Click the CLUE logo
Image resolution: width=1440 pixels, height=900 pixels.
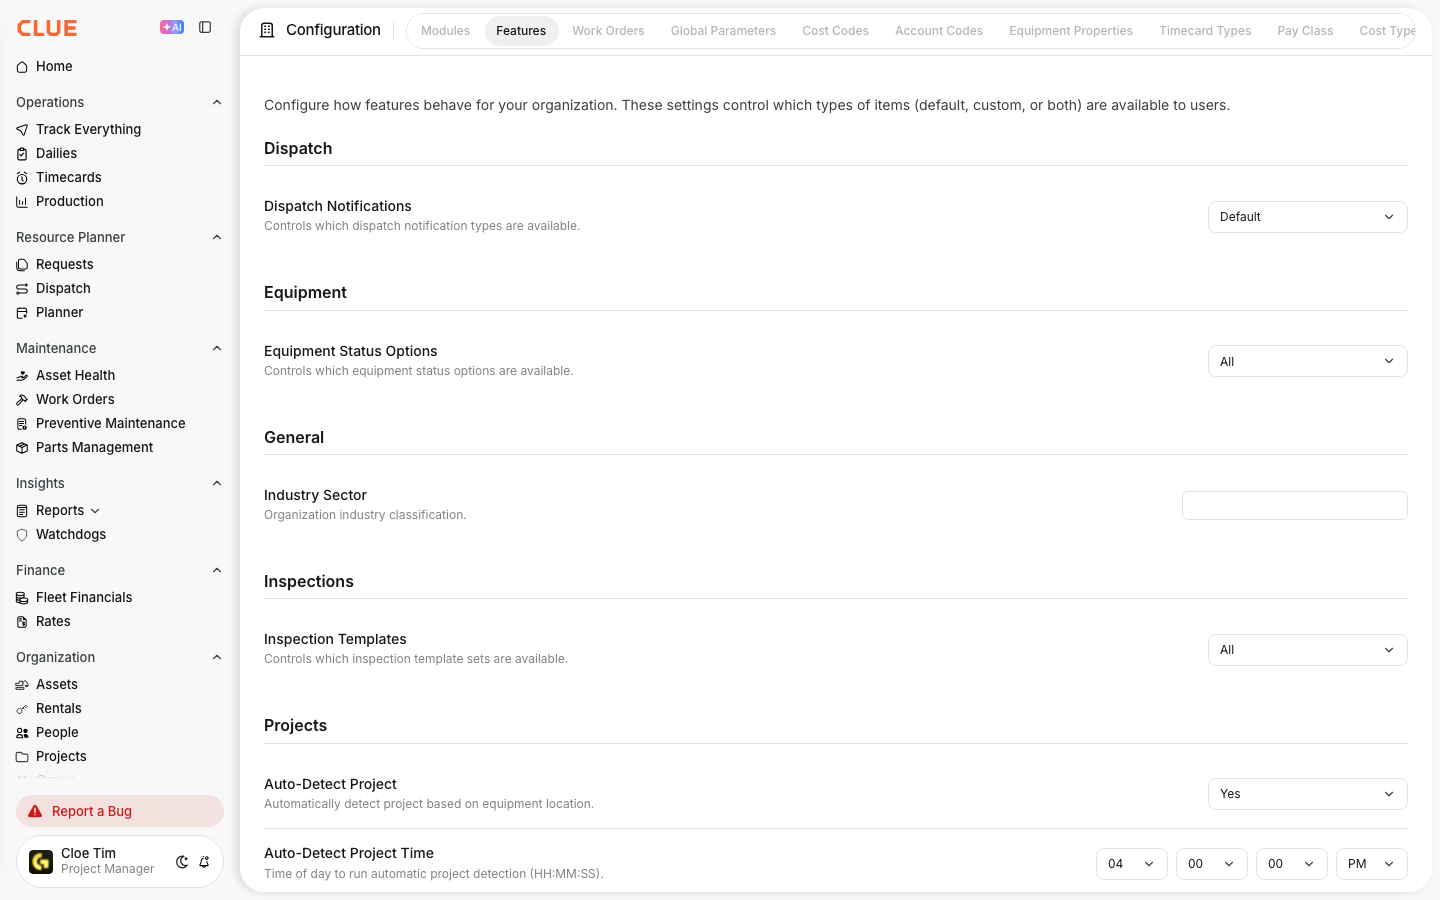pos(47,28)
